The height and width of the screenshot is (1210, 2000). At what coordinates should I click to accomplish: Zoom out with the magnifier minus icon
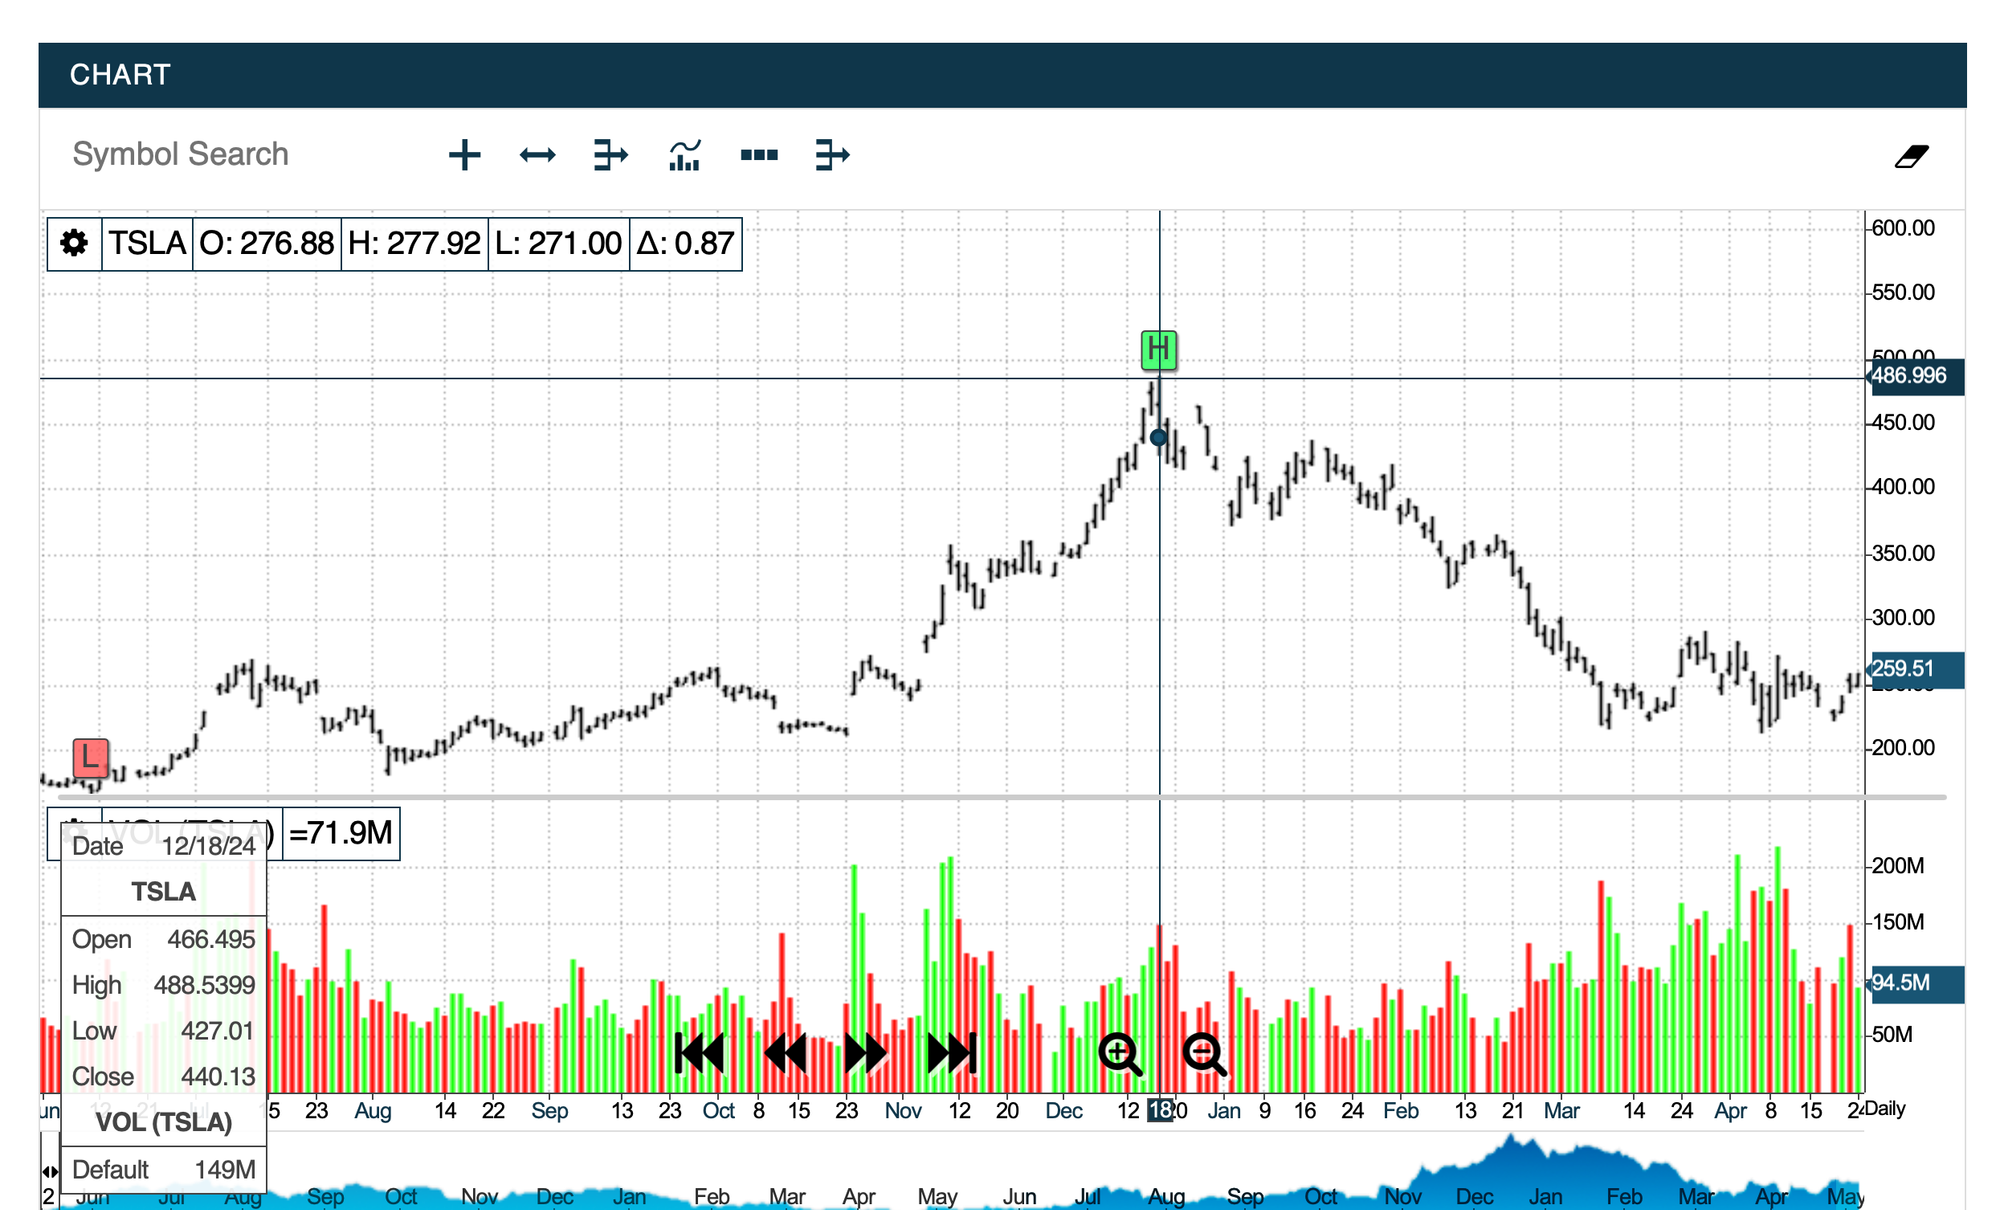(x=1203, y=1054)
